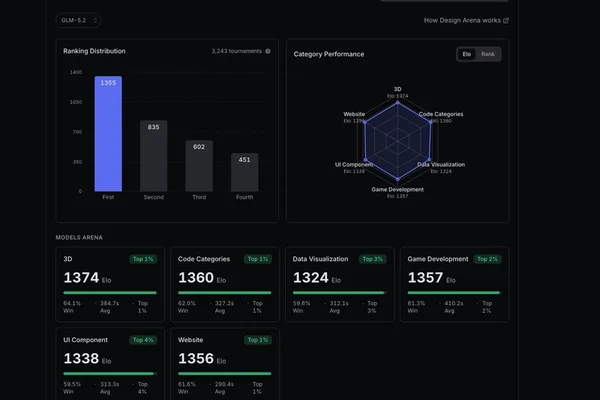Click the Top 3% badge on Data Visualization
The image size is (600, 400).
(372, 259)
